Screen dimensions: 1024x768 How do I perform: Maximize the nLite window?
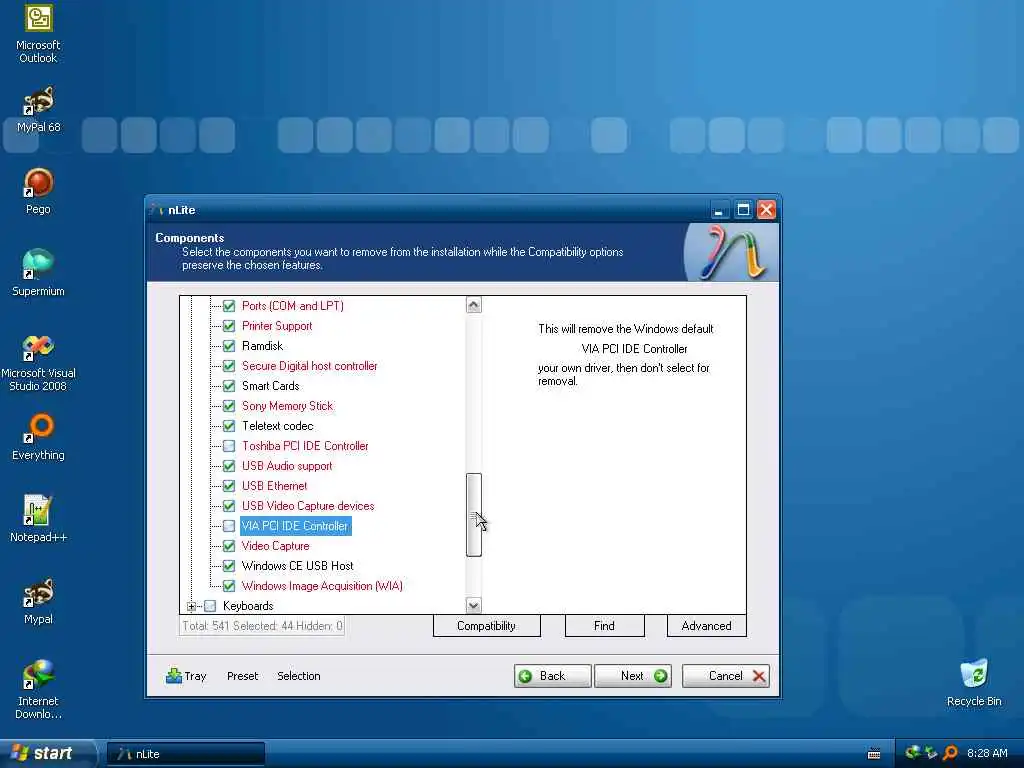point(743,210)
